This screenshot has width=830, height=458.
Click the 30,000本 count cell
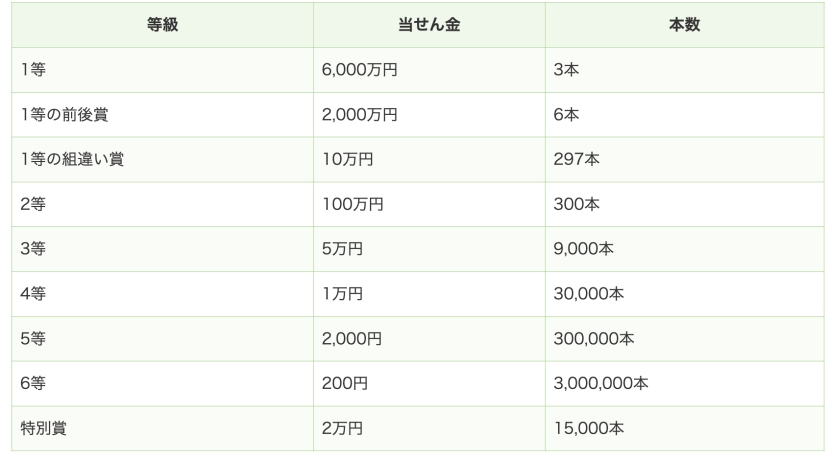(587, 295)
